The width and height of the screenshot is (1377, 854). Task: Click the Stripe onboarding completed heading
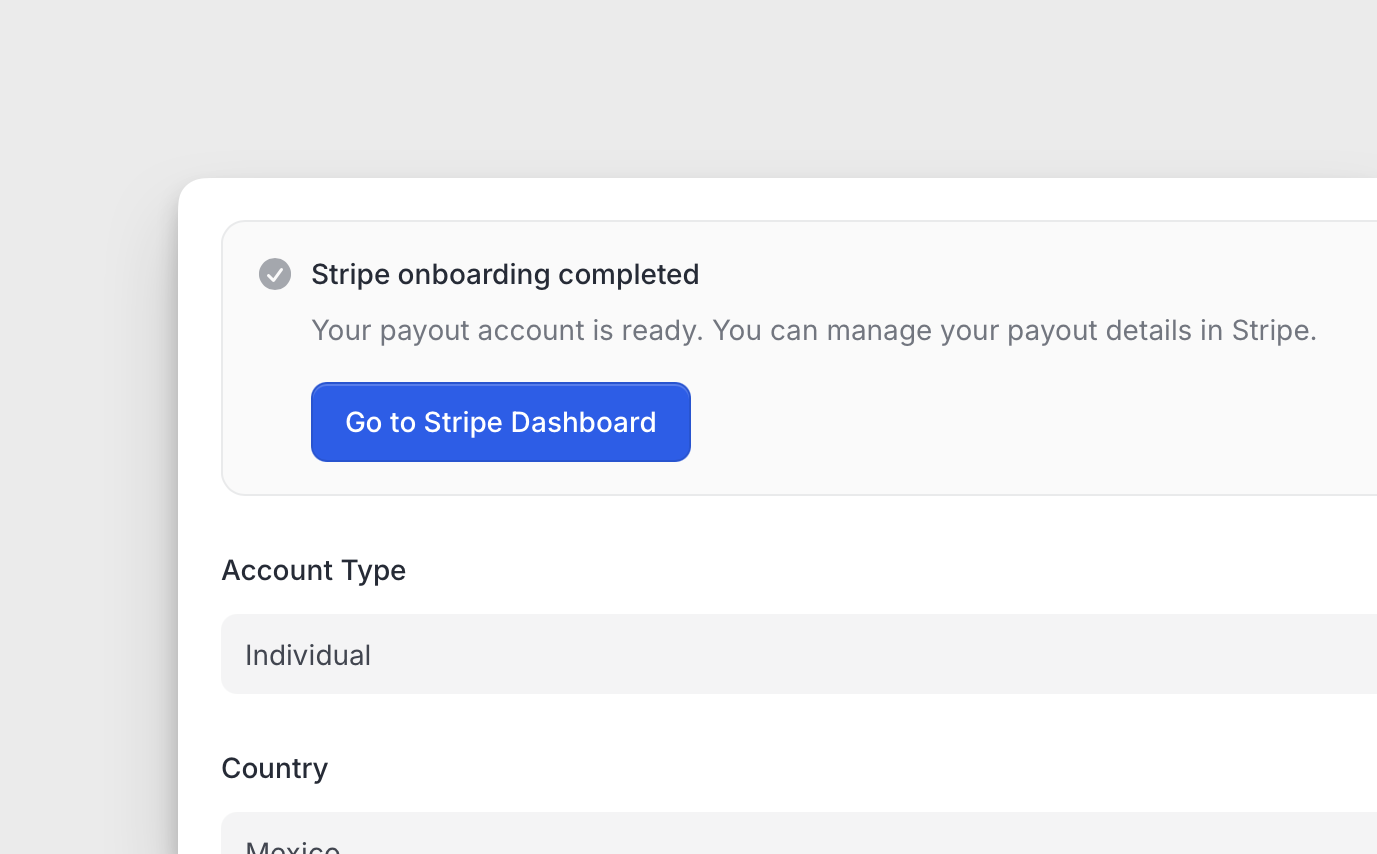click(505, 274)
